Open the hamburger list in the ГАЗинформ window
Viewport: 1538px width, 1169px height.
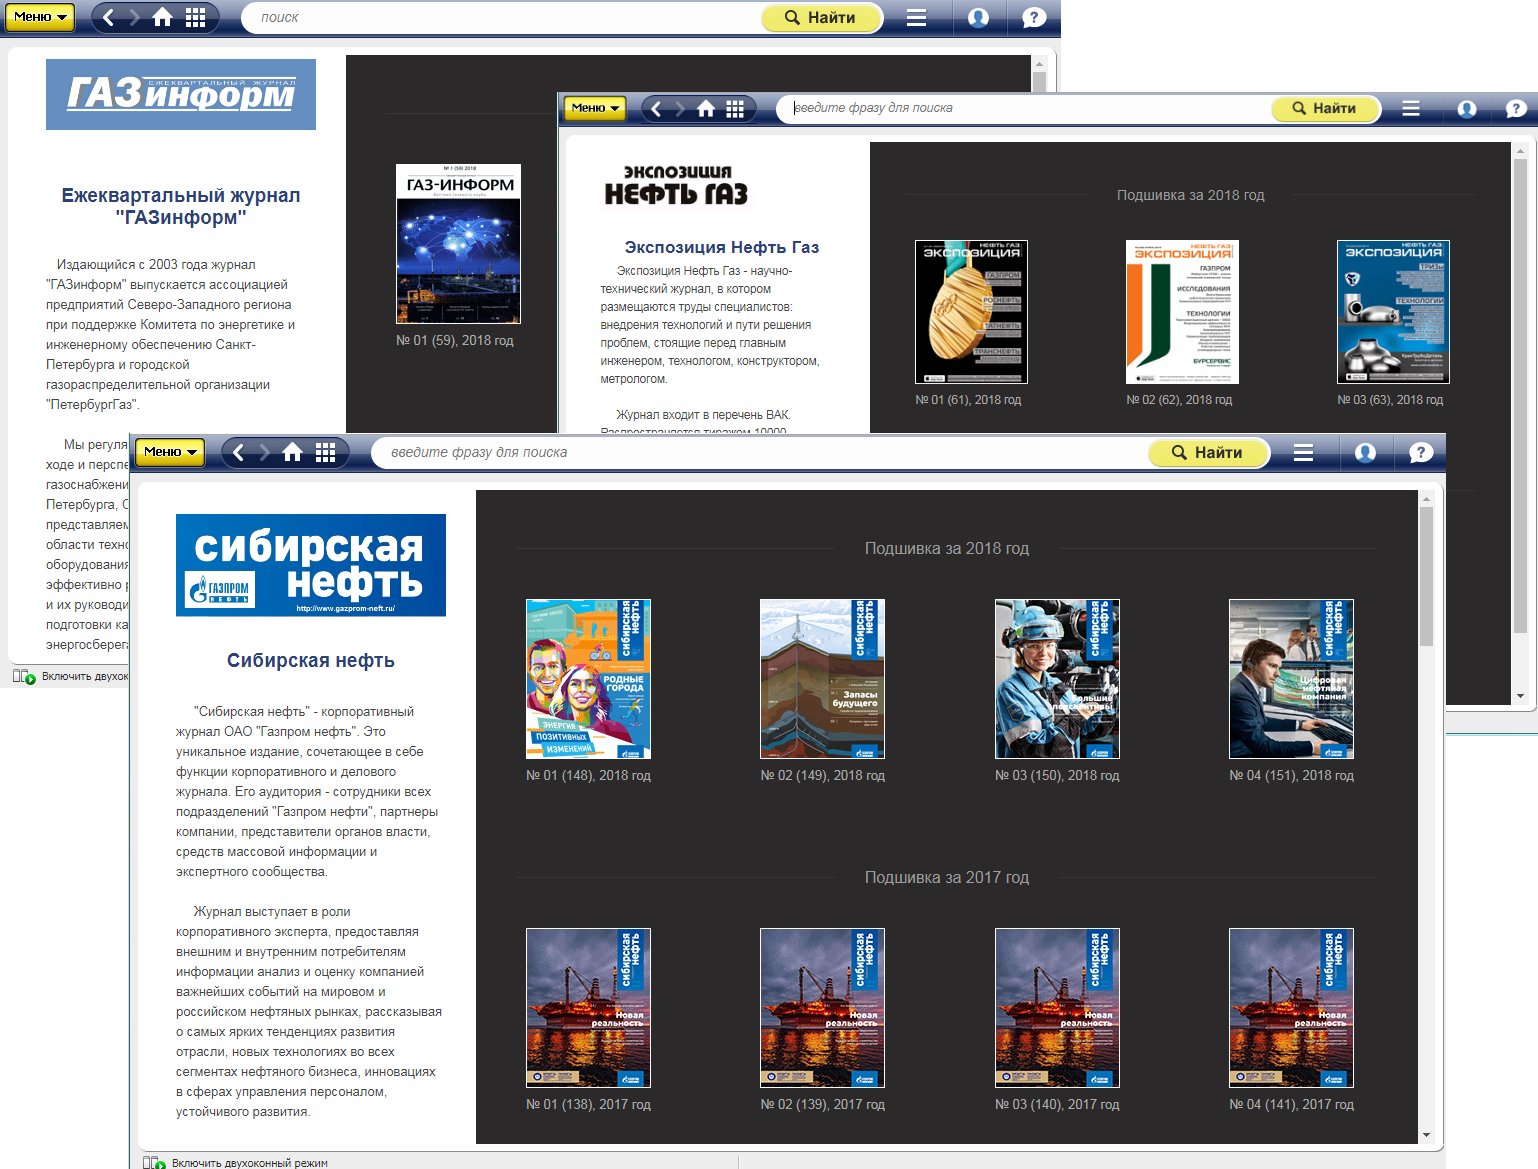[x=916, y=17]
